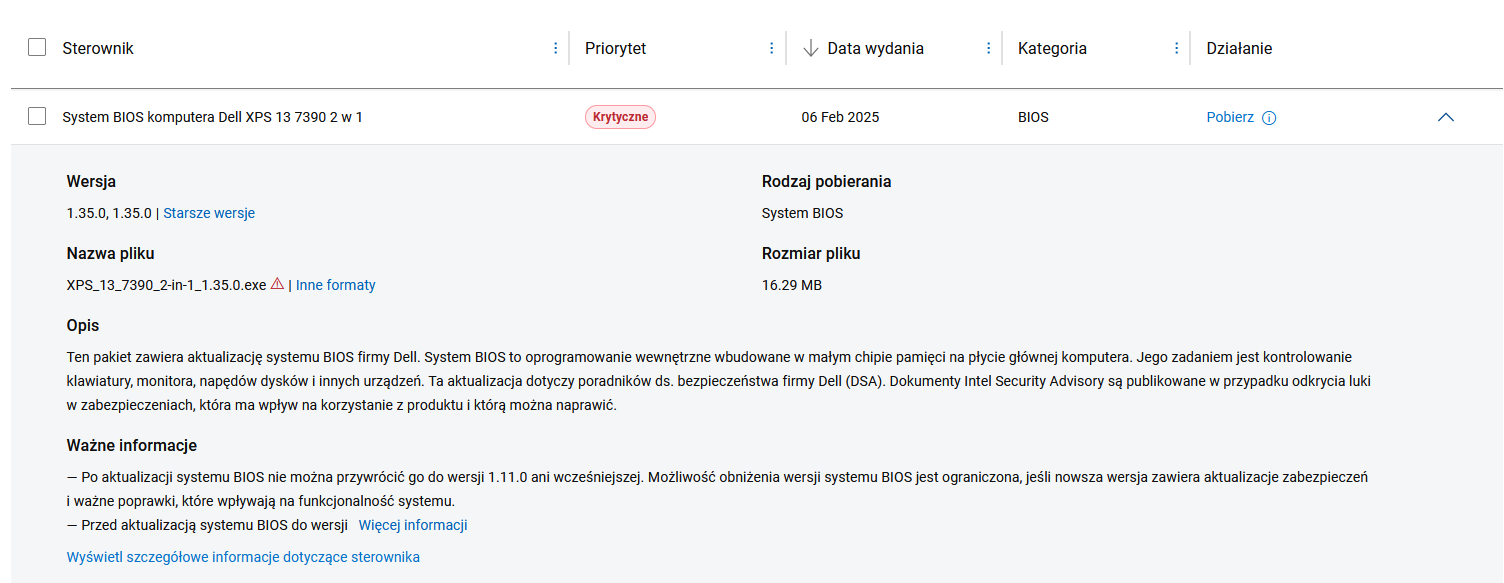Click the warning triangle beside the file name
The width and height of the screenshot is (1504, 583).
coord(278,284)
